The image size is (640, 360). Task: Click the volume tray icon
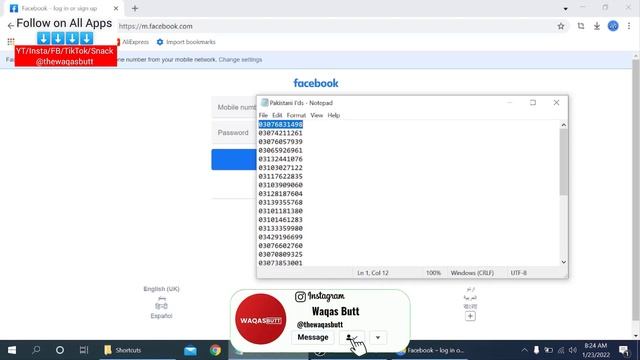click(x=573, y=350)
